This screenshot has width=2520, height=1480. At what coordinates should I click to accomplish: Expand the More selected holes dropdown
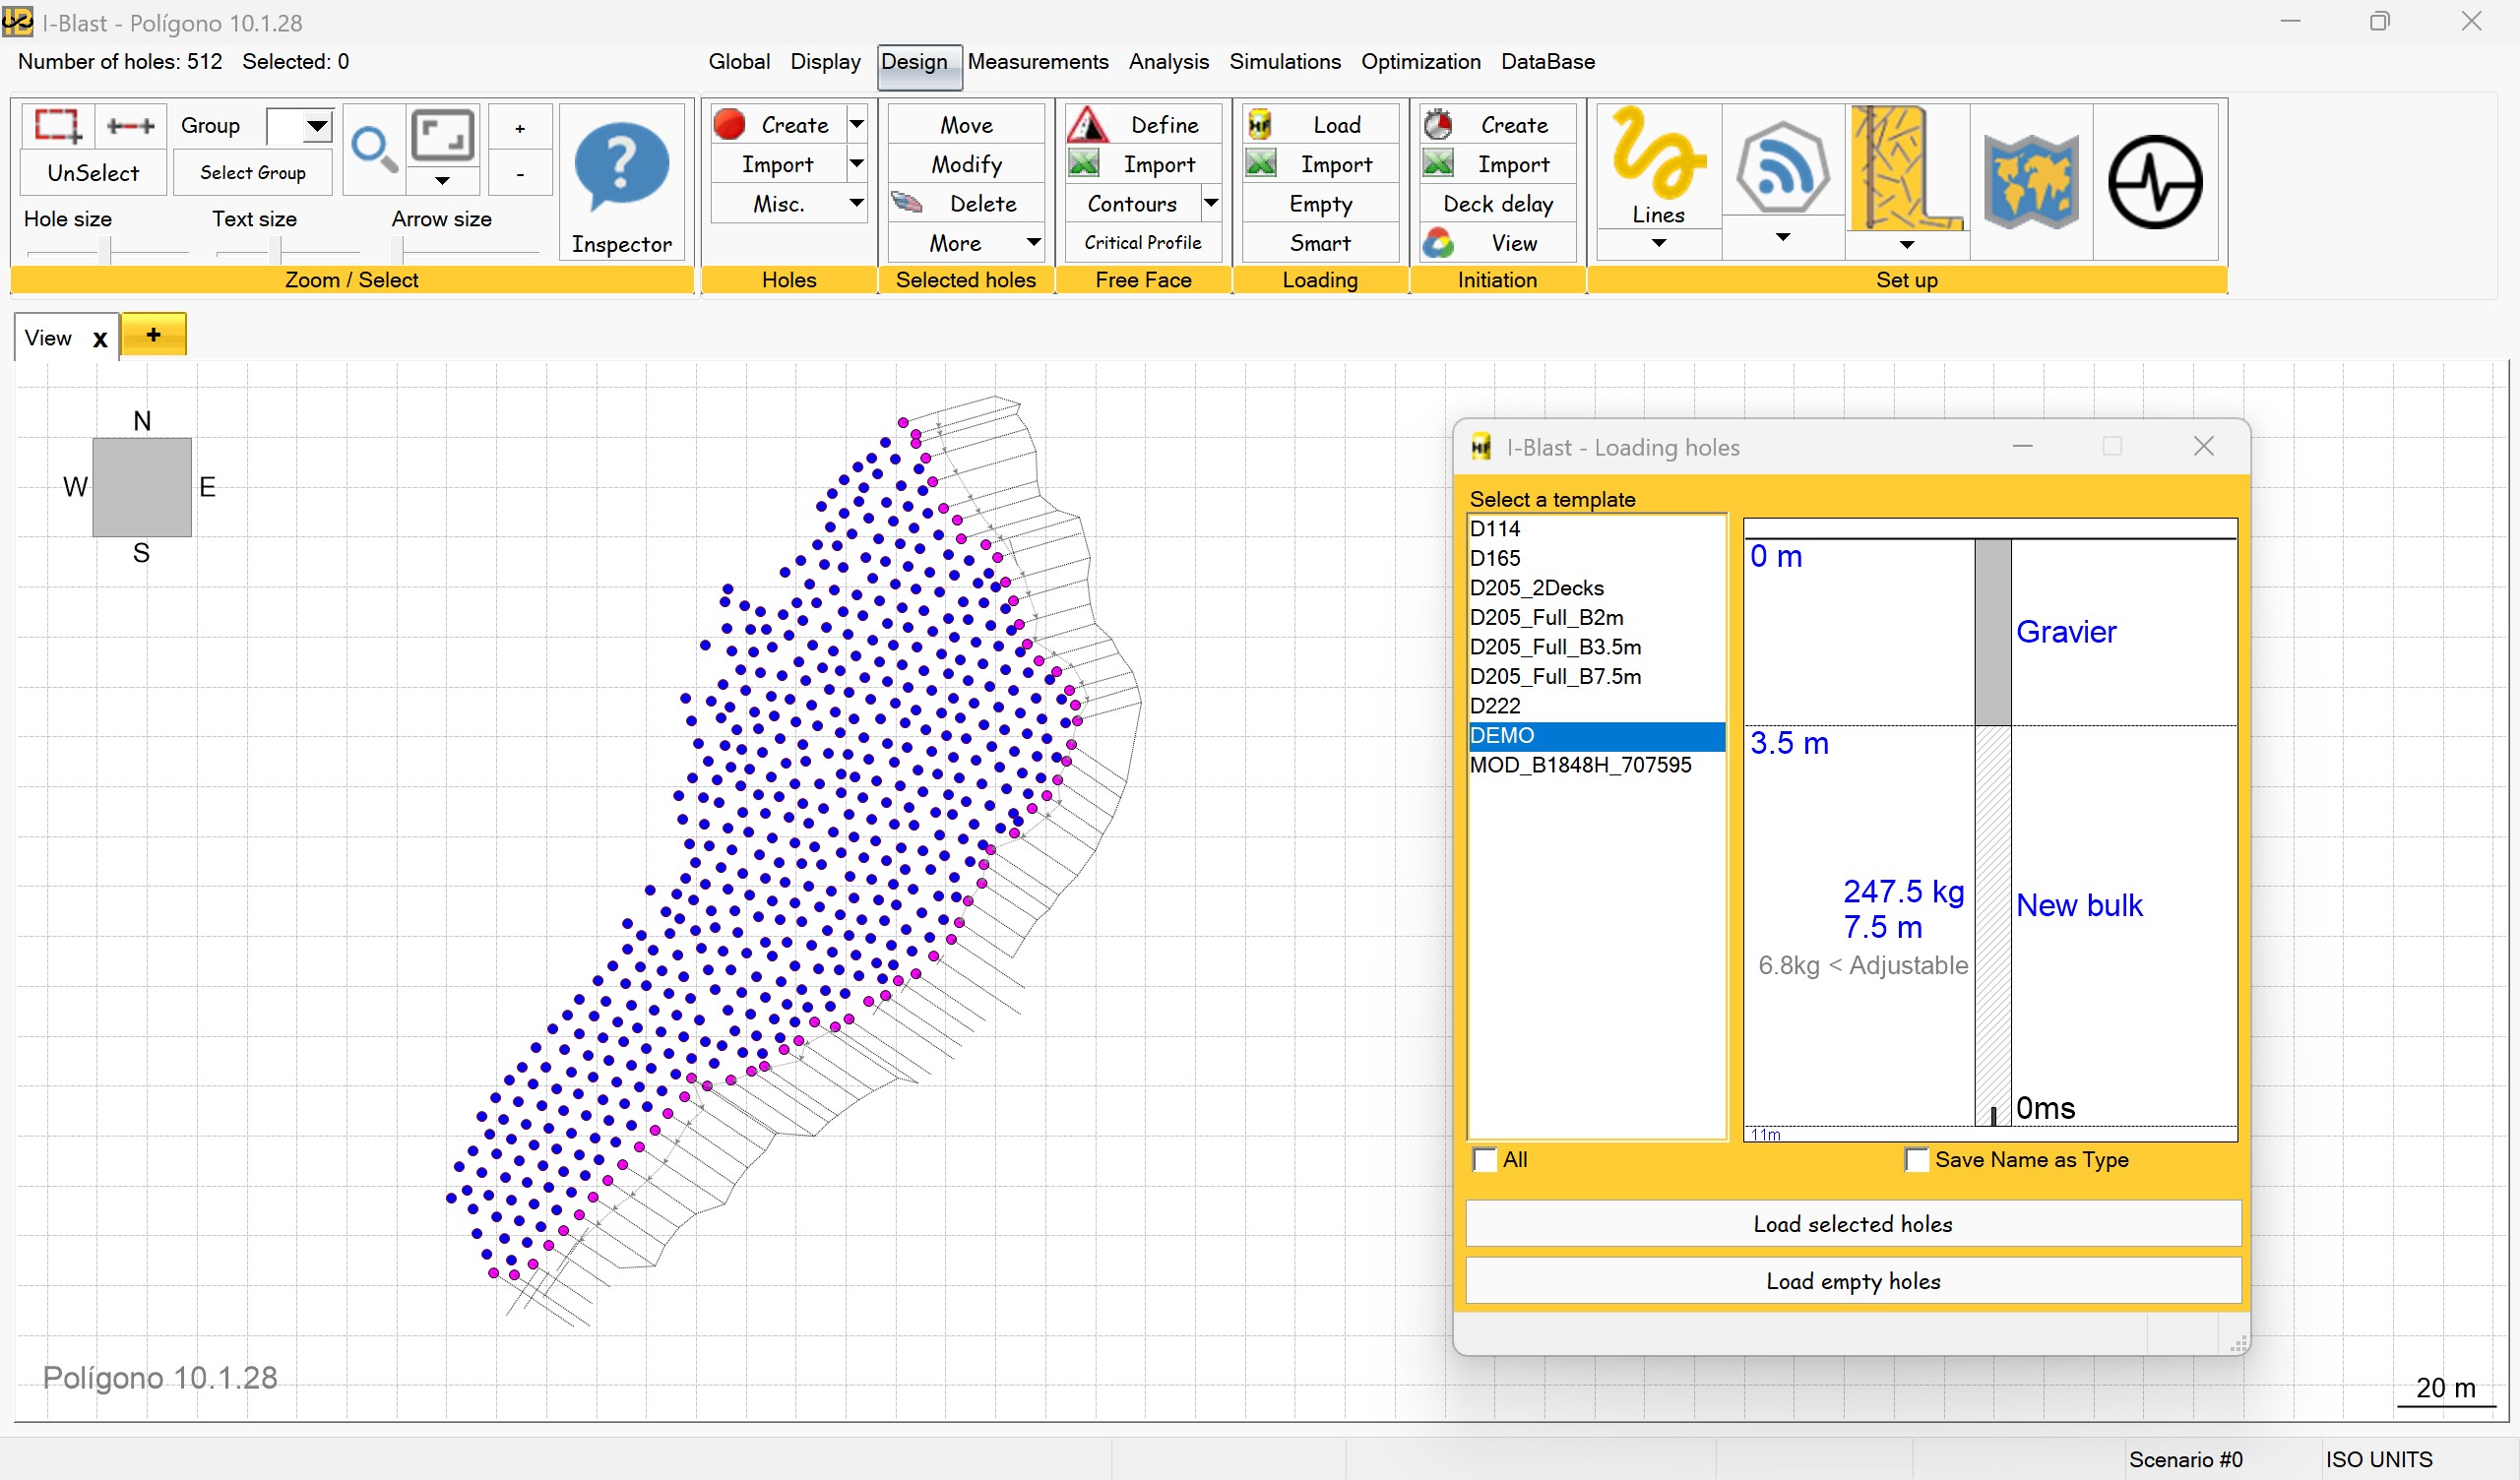point(1033,243)
